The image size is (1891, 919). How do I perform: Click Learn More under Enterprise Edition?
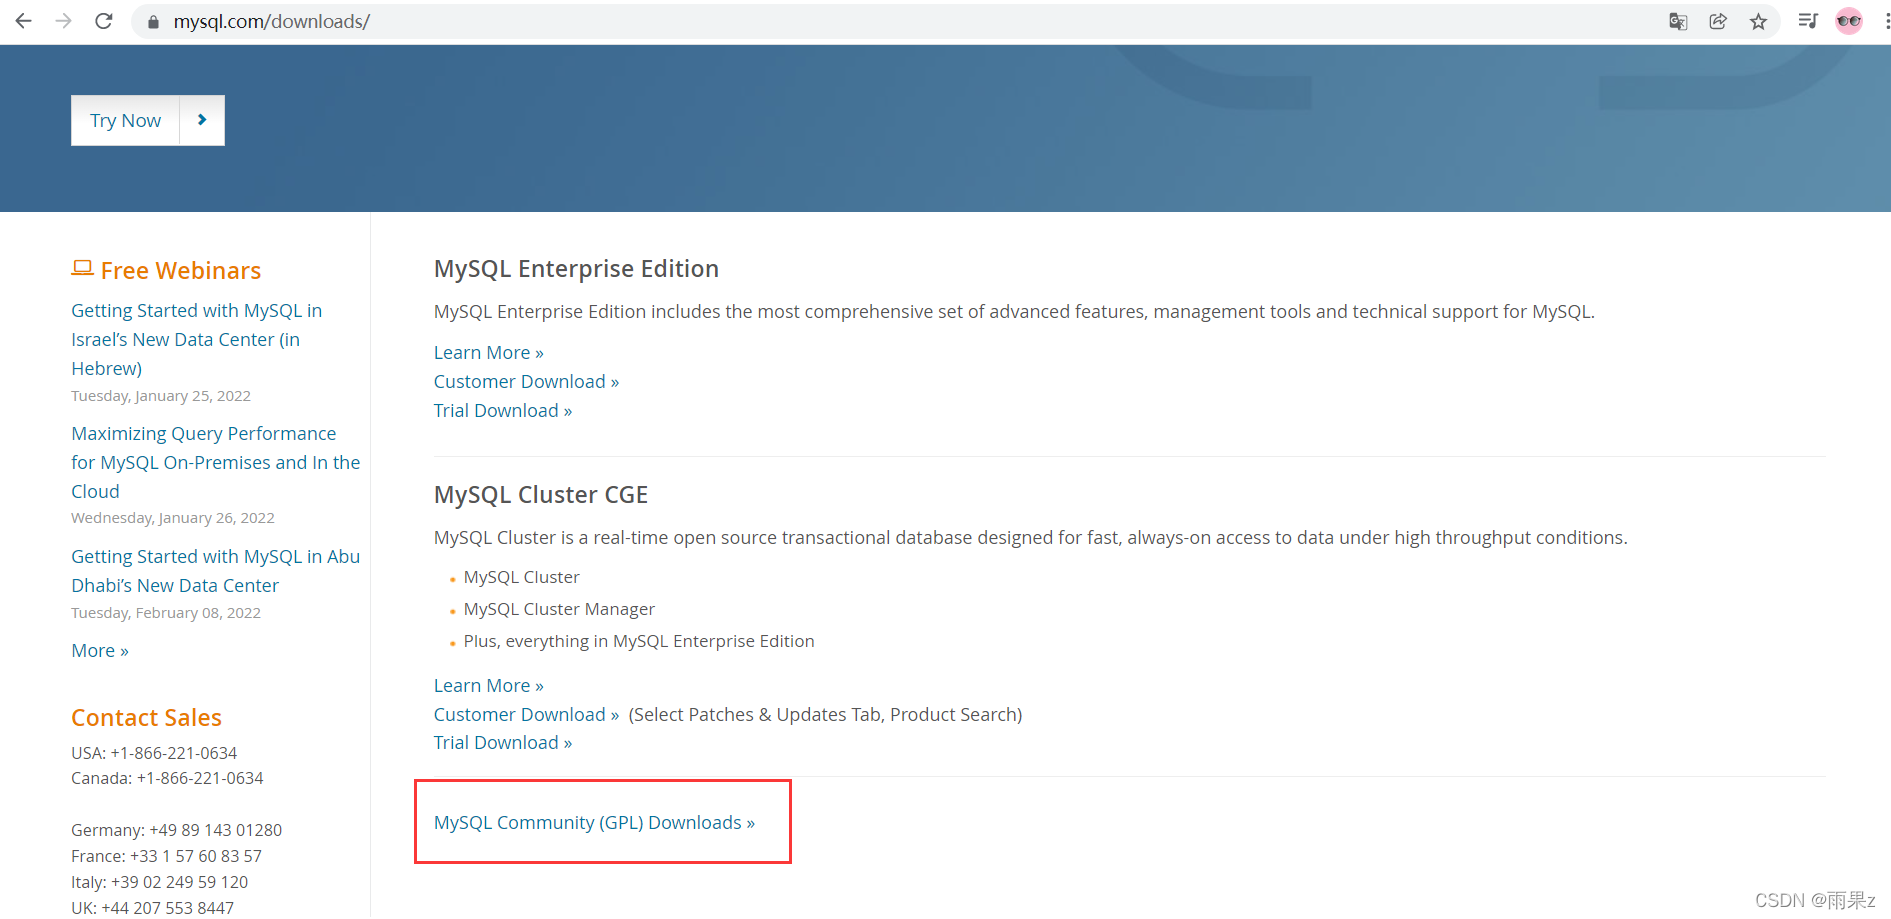tap(489, 352)
